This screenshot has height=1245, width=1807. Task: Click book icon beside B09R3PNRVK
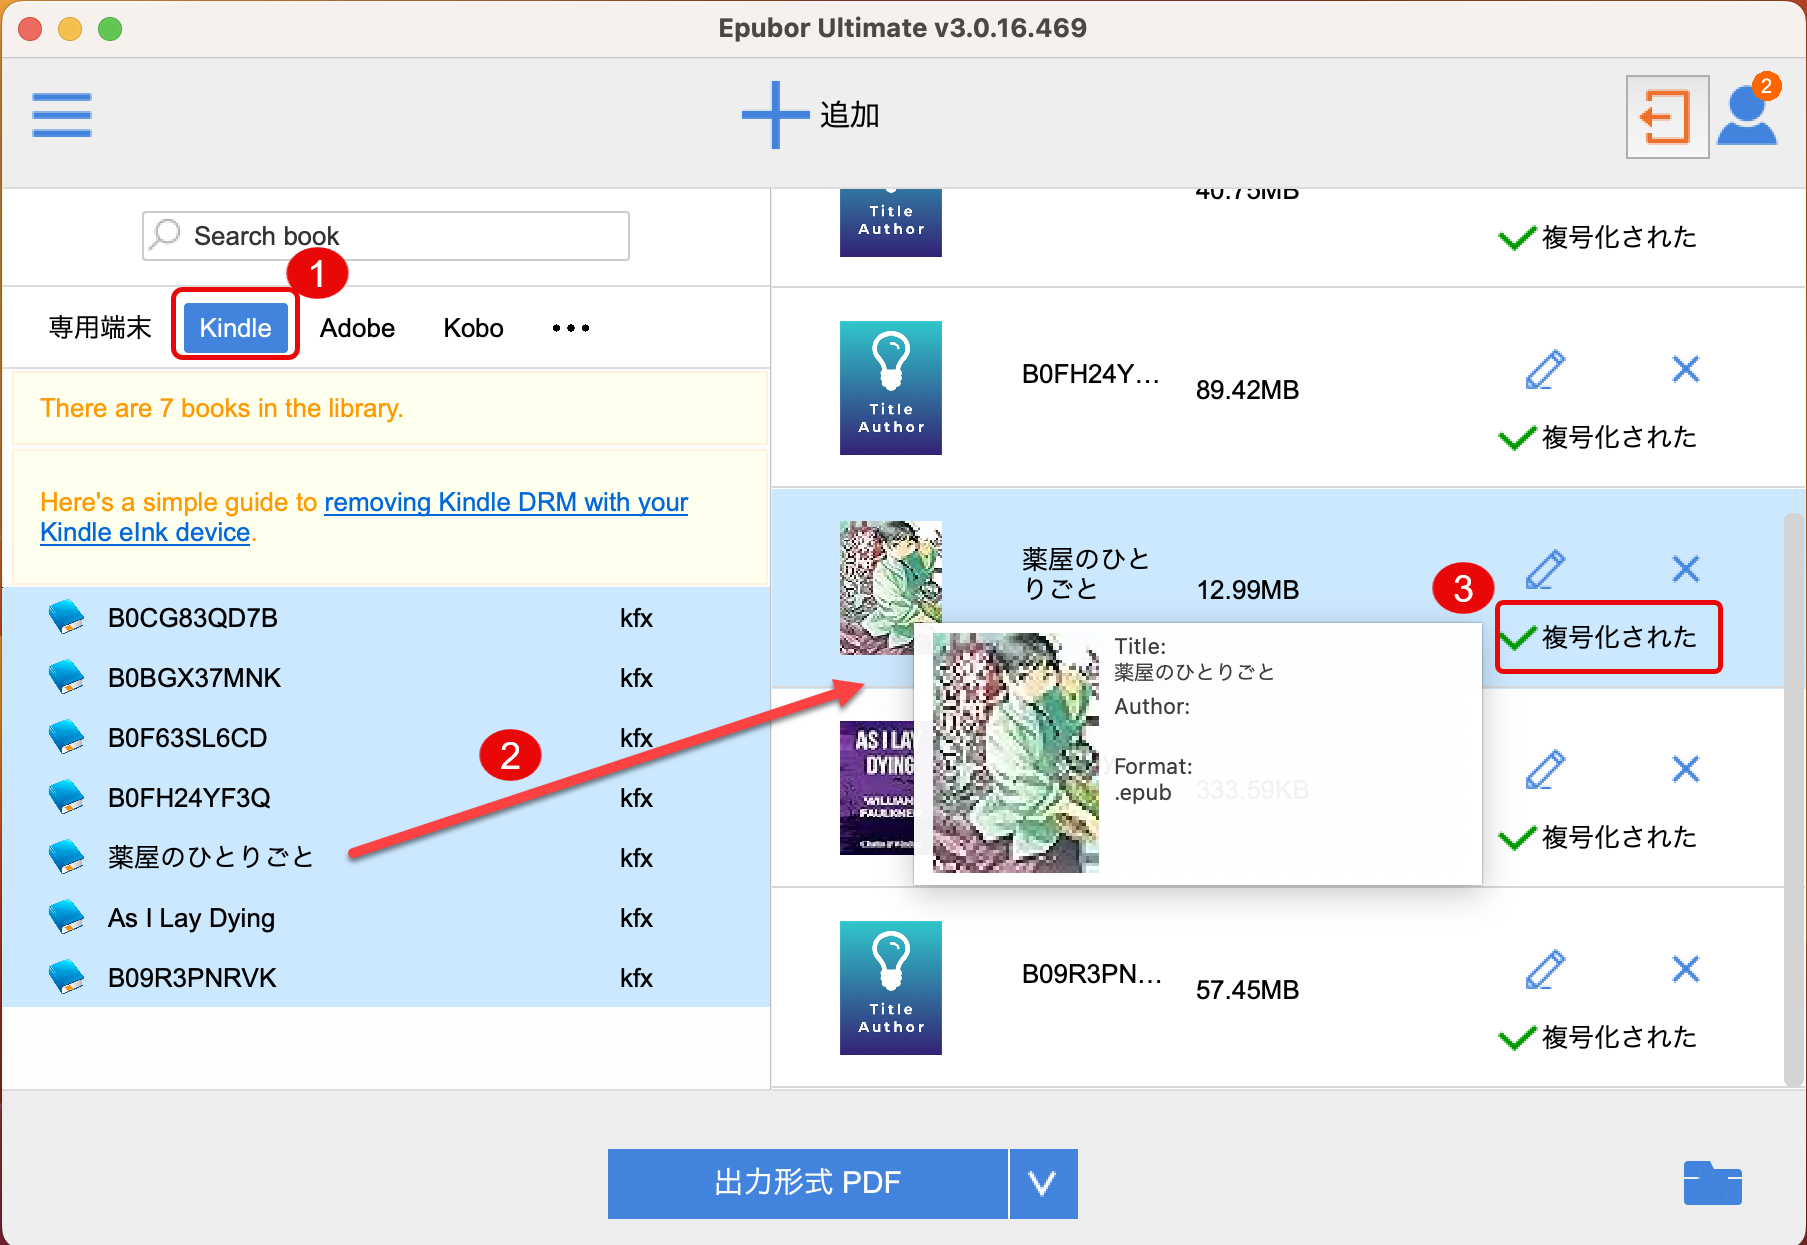point(67,977)
